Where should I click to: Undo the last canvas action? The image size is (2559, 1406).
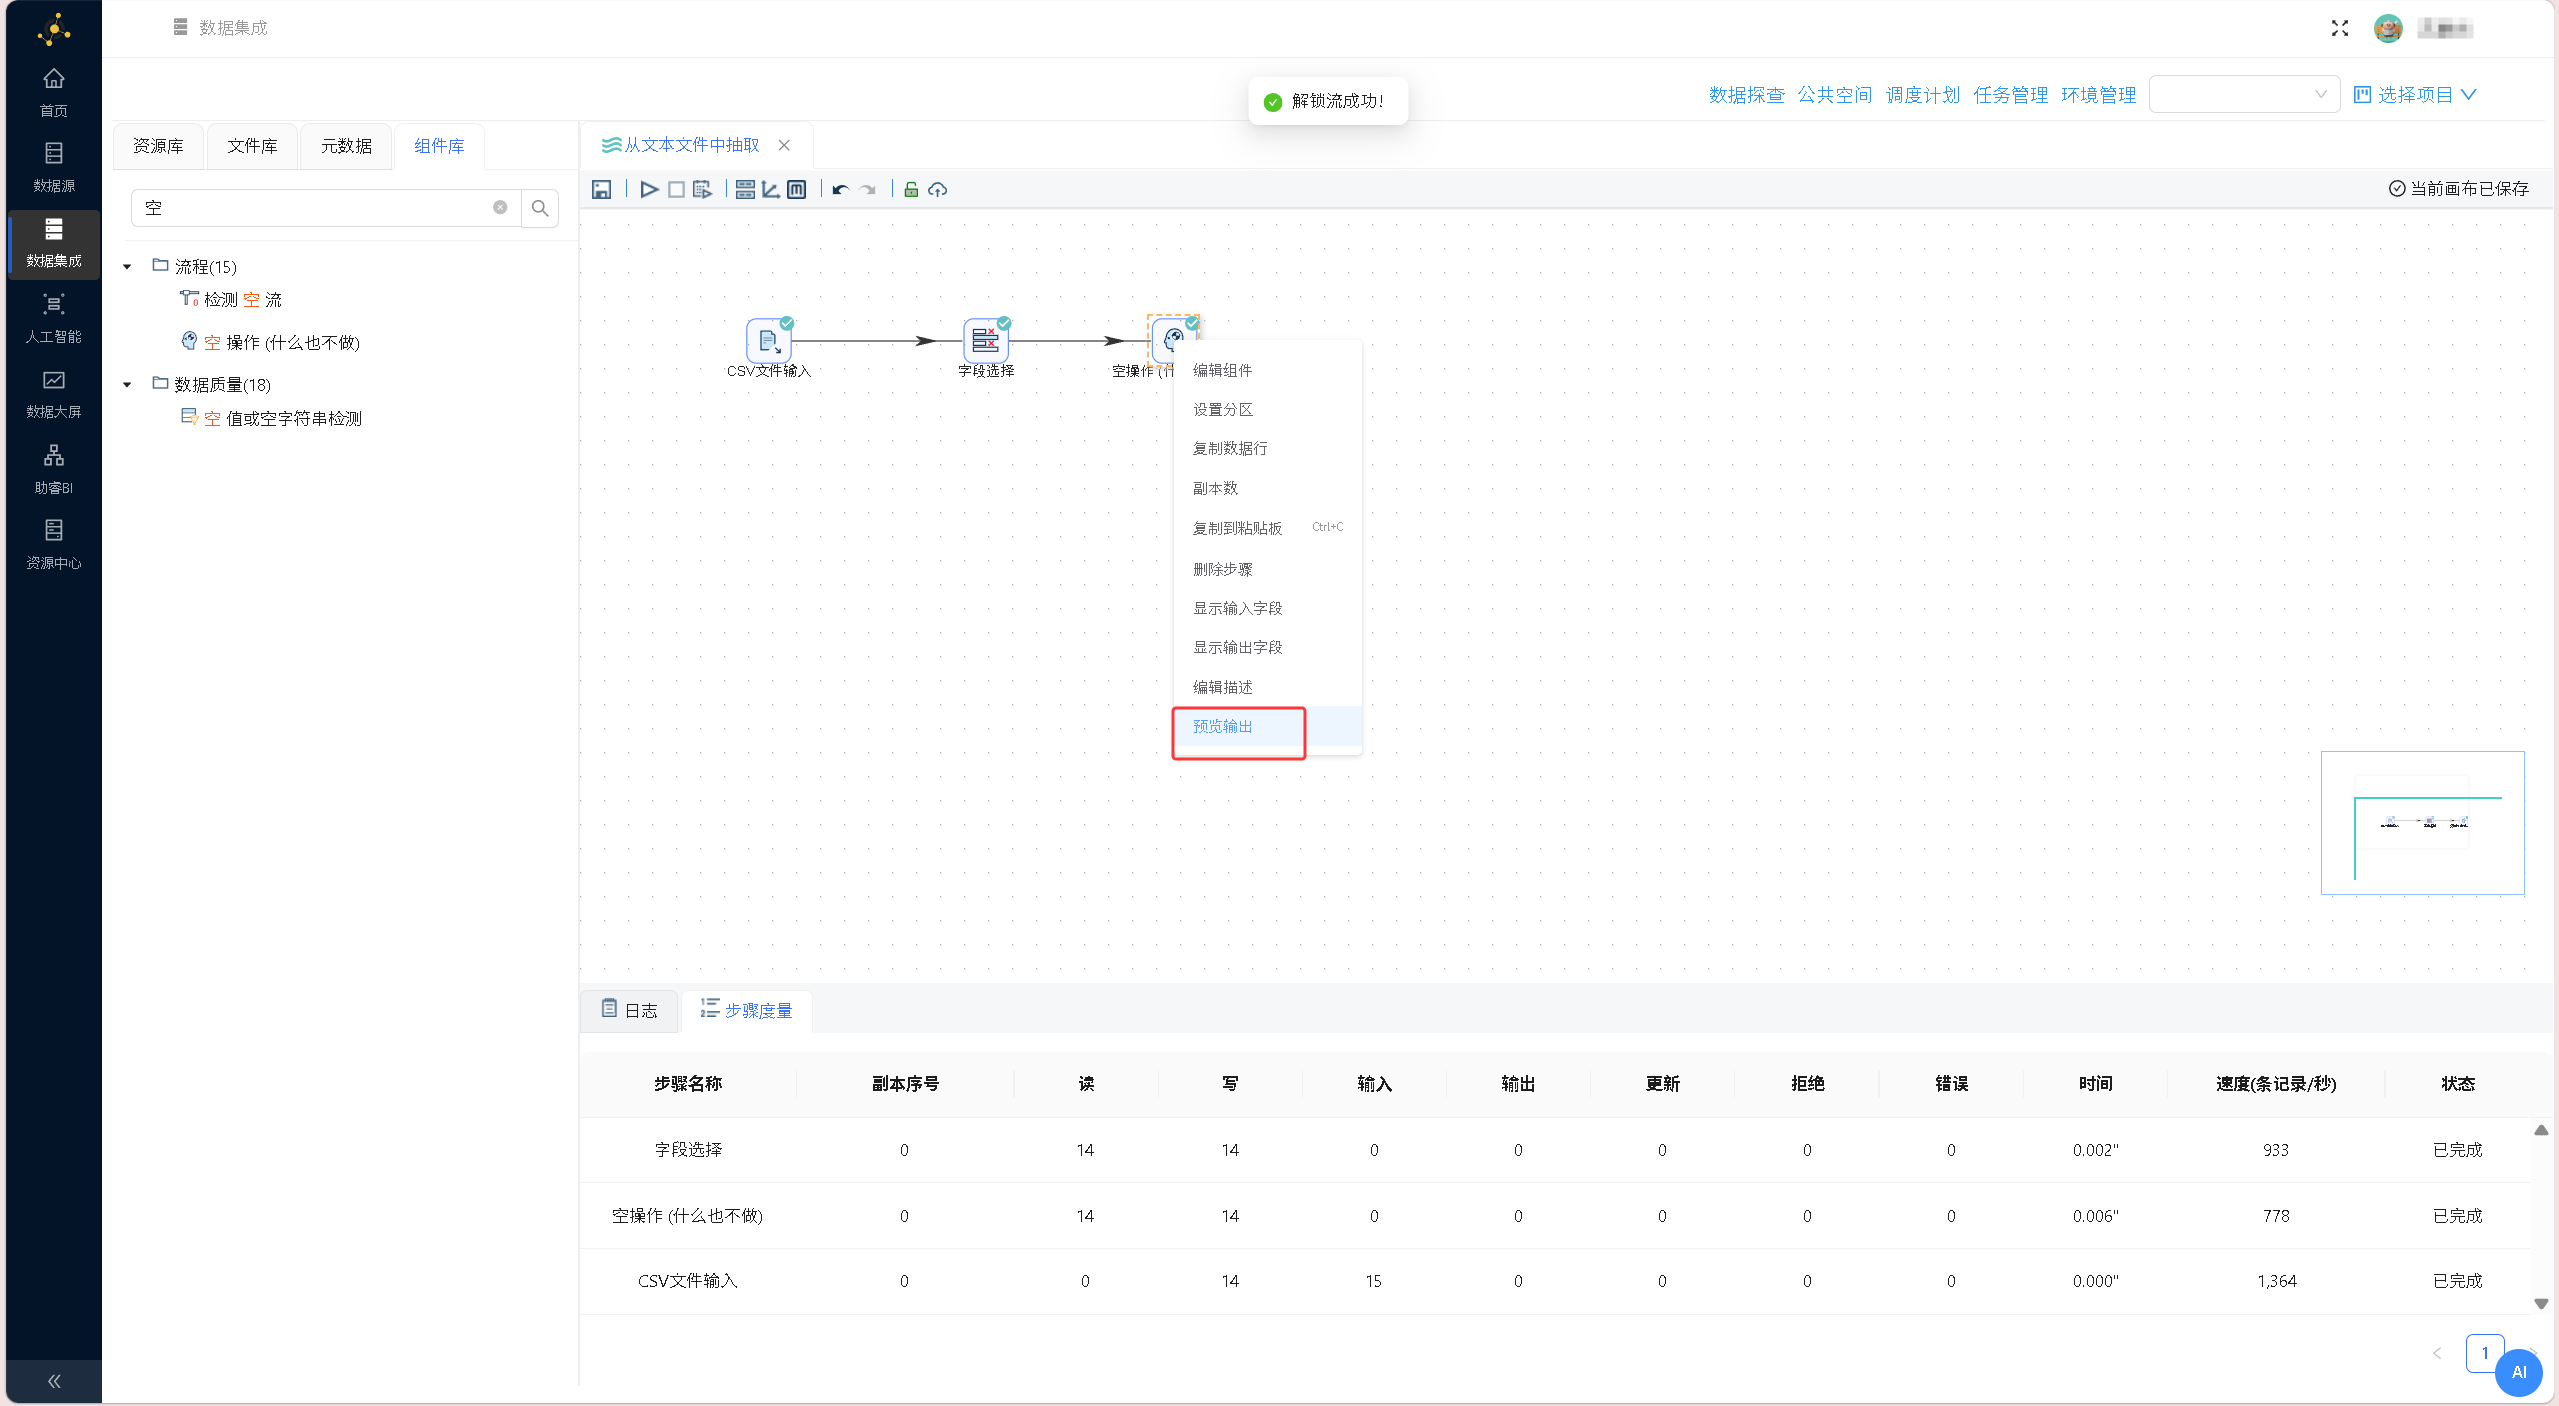pyautogui.click(x=840, y=189)
